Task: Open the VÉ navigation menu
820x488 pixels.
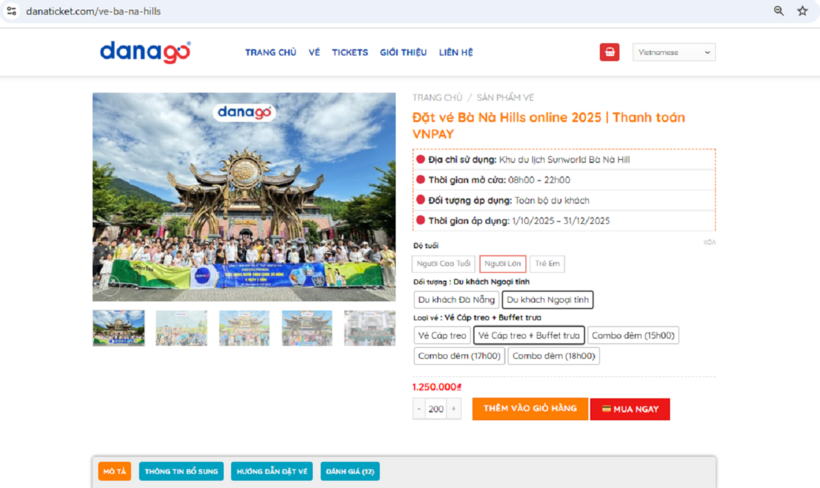Action: [314, 52]
